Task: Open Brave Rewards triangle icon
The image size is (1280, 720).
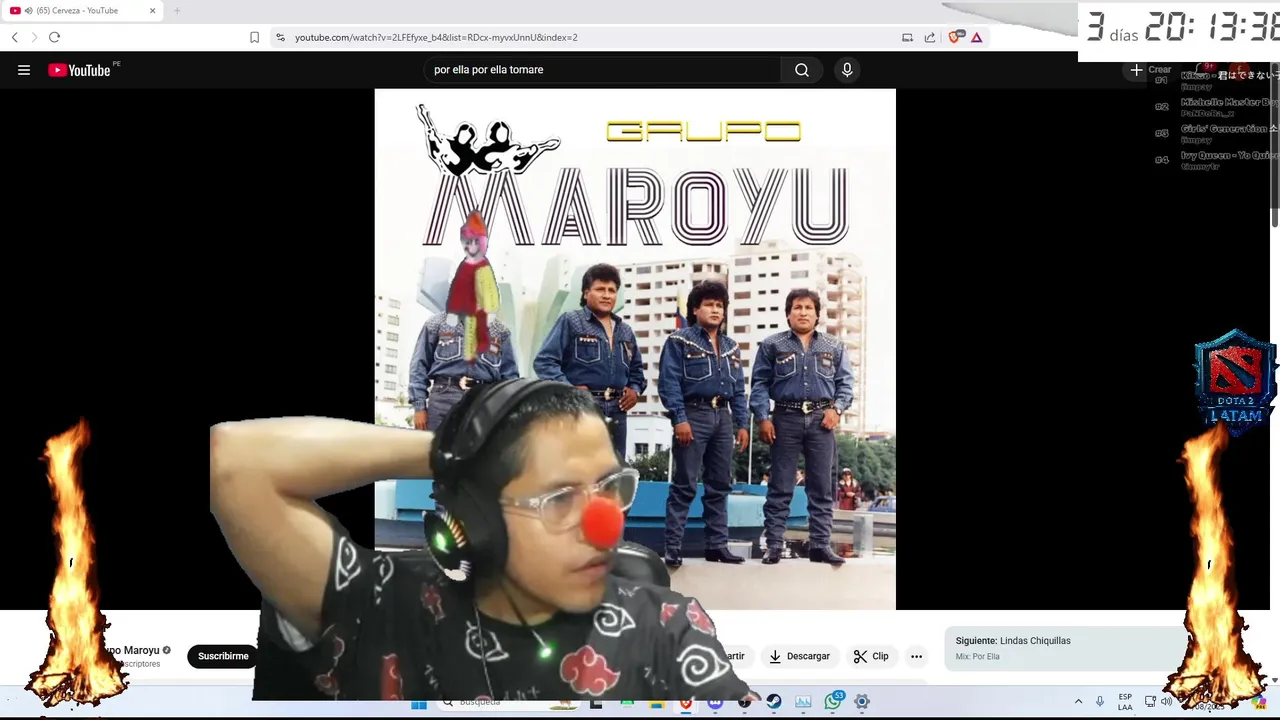Action: pos(977,37)
